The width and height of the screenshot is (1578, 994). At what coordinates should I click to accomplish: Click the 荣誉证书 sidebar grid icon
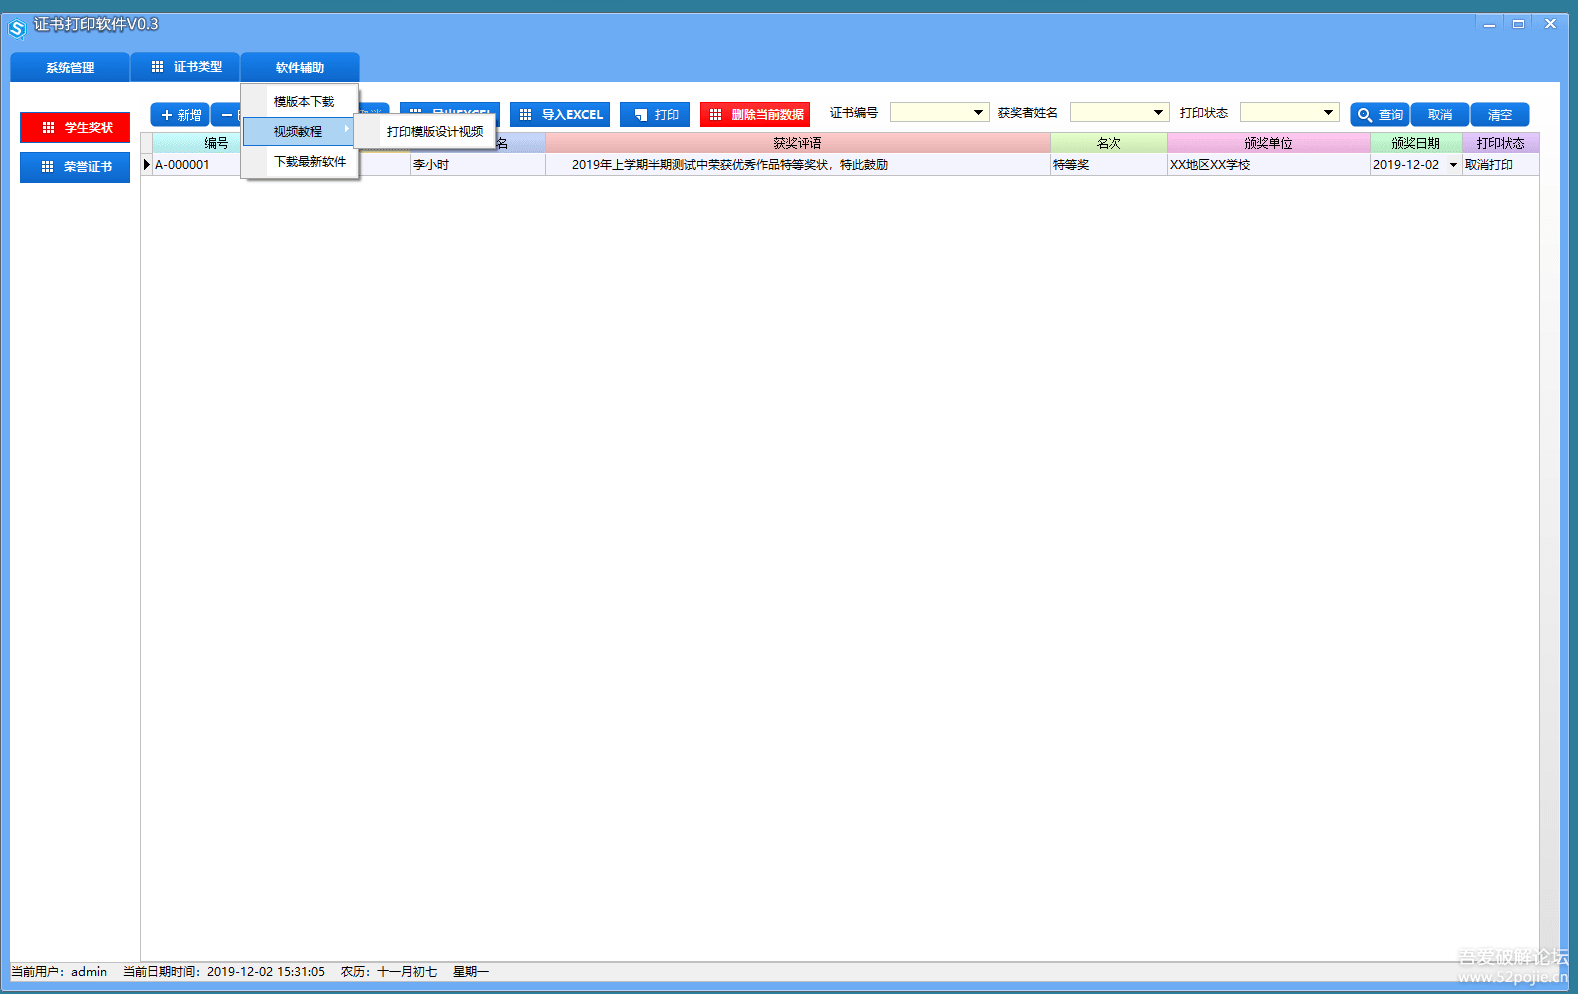pos(47,167)
